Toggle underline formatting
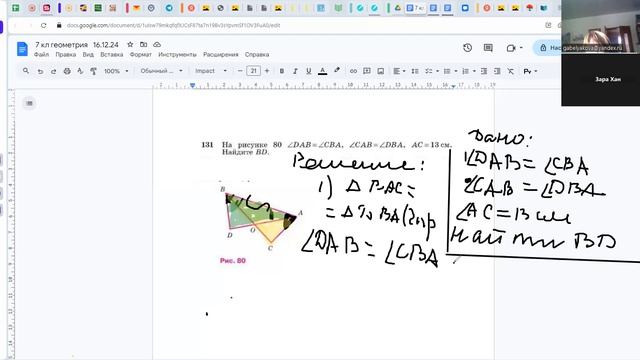Screen dimensions: 640x360 click(x=309, y=71)
